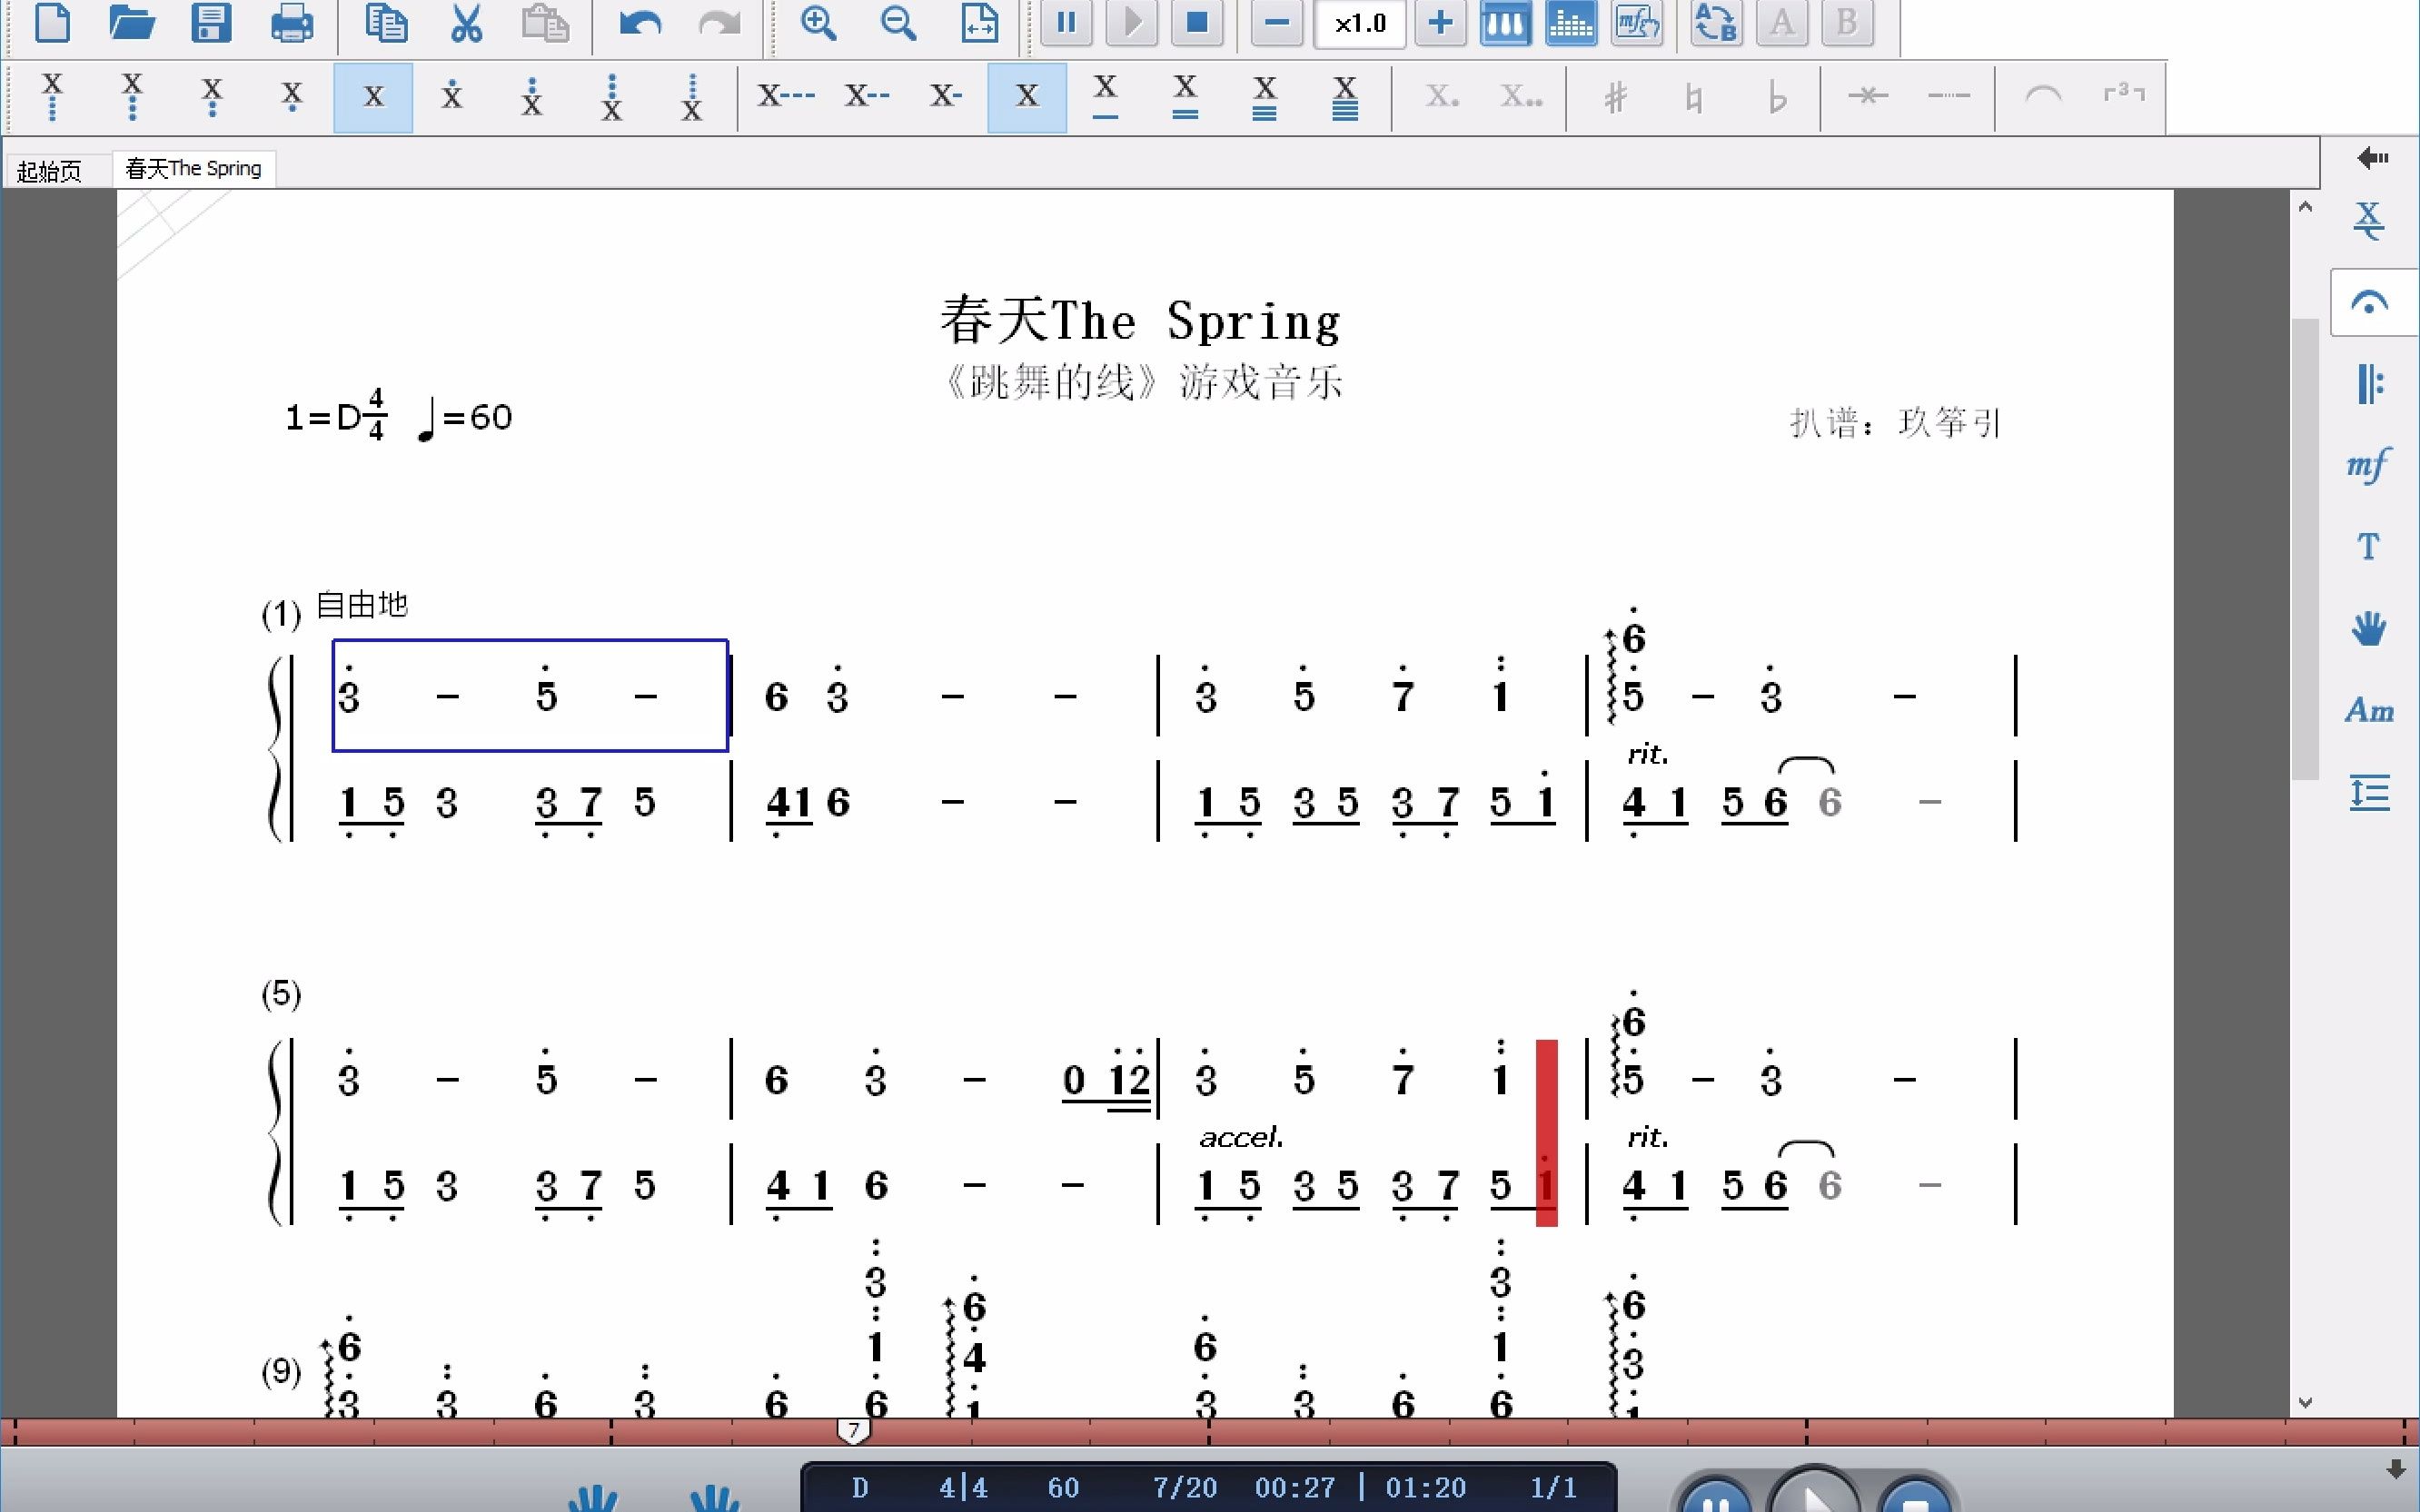Select the natural accidental tool
The image size is (2420, 1512).
point(1693,97)
